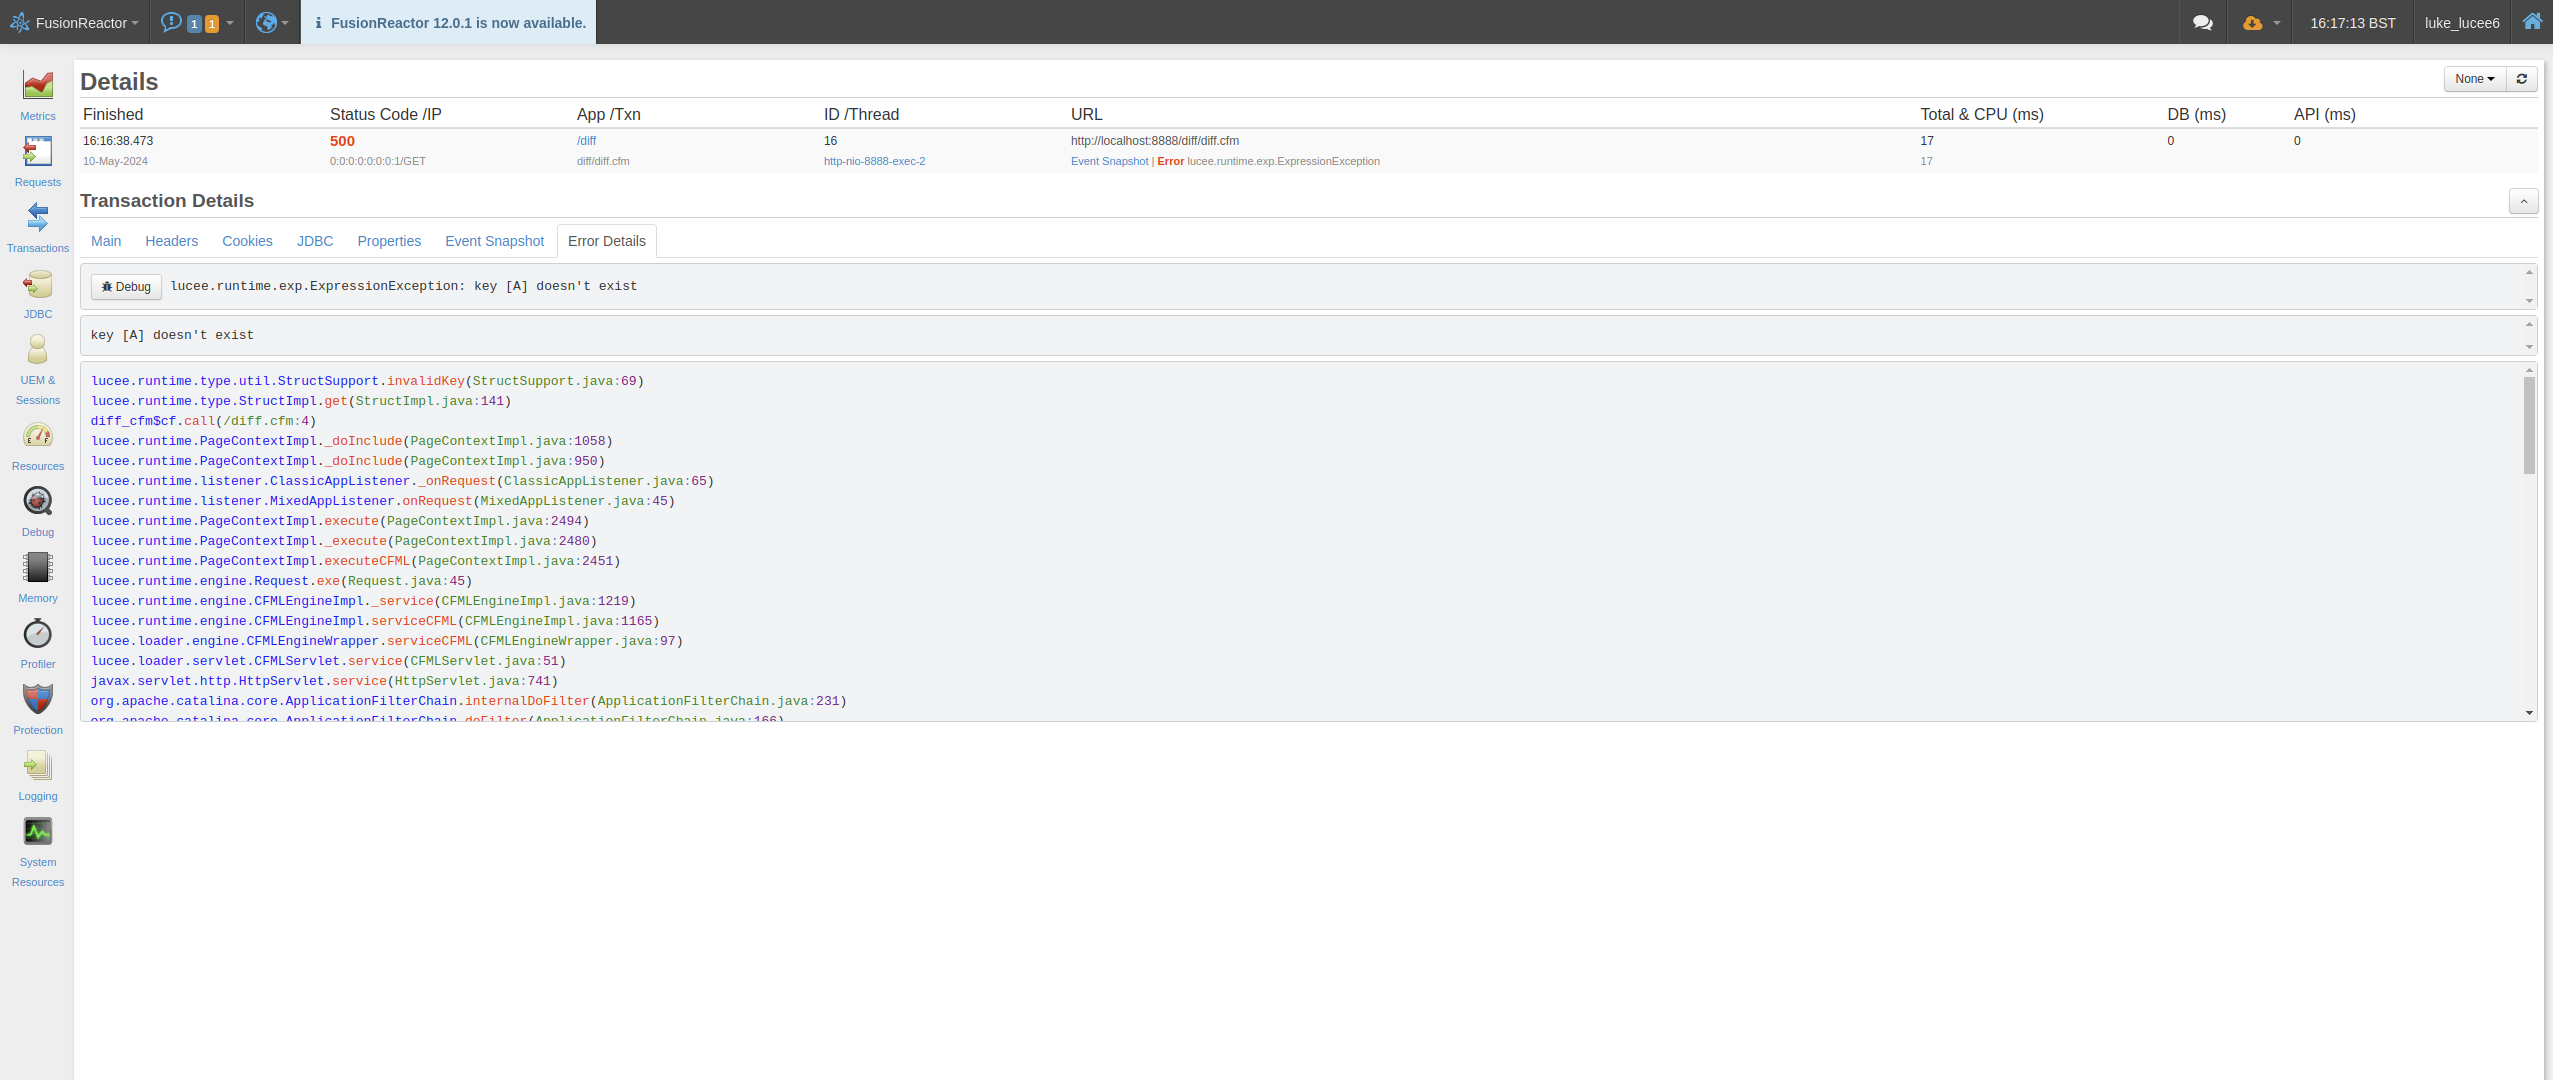Image resolution: width=2553 pixels, height=1080 pixels.
Task: Click the 16:17:13 BST clock
Action: (2352, 22)
